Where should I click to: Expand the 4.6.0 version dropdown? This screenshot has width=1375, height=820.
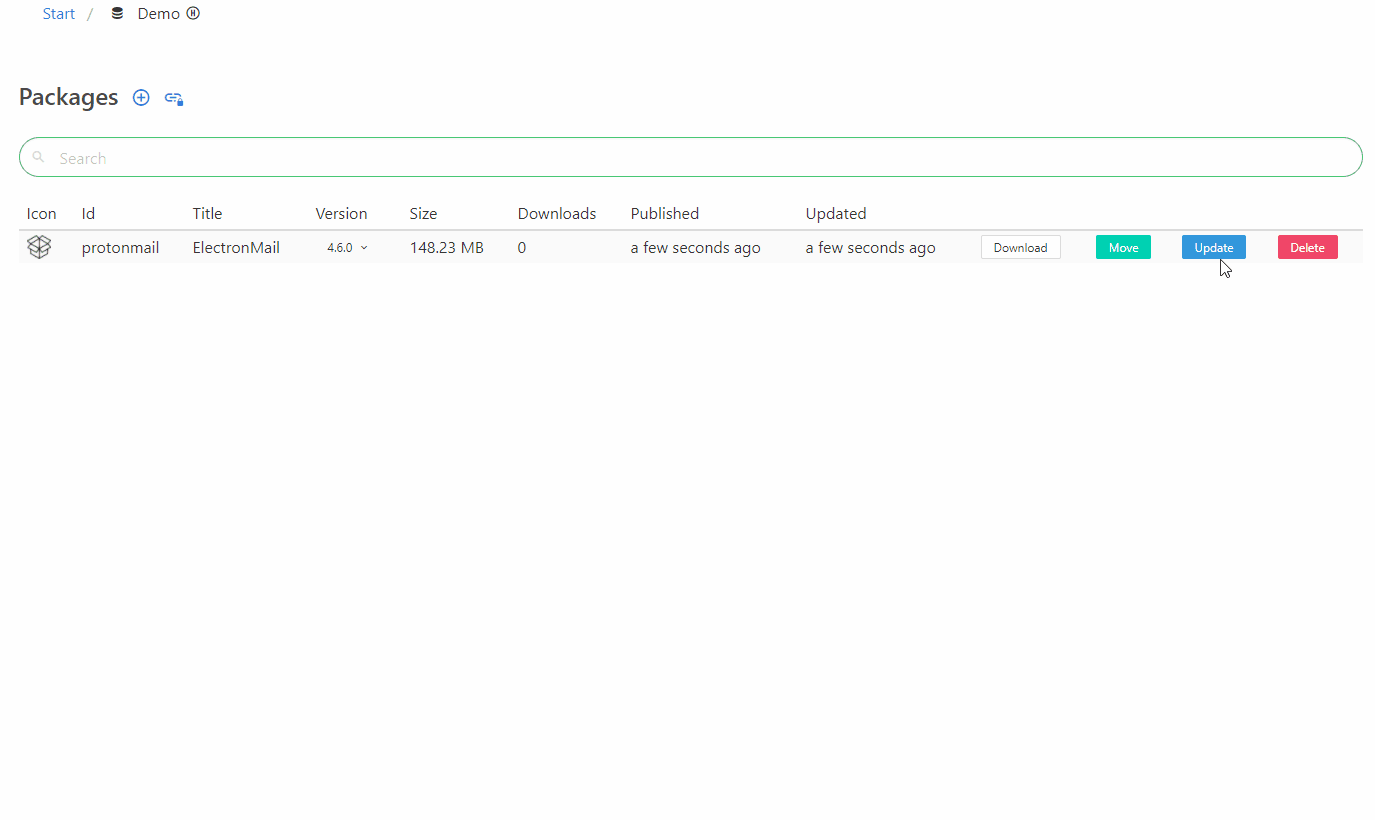(347, 247)
